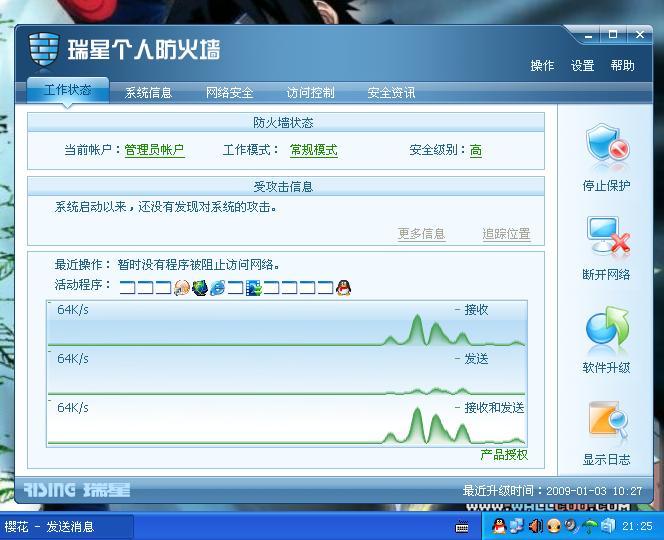Image resolution: width=664 pixels, height=540 pixels.
Task: Click the first blank window icon in active programs
Action: tap(127, 288)
